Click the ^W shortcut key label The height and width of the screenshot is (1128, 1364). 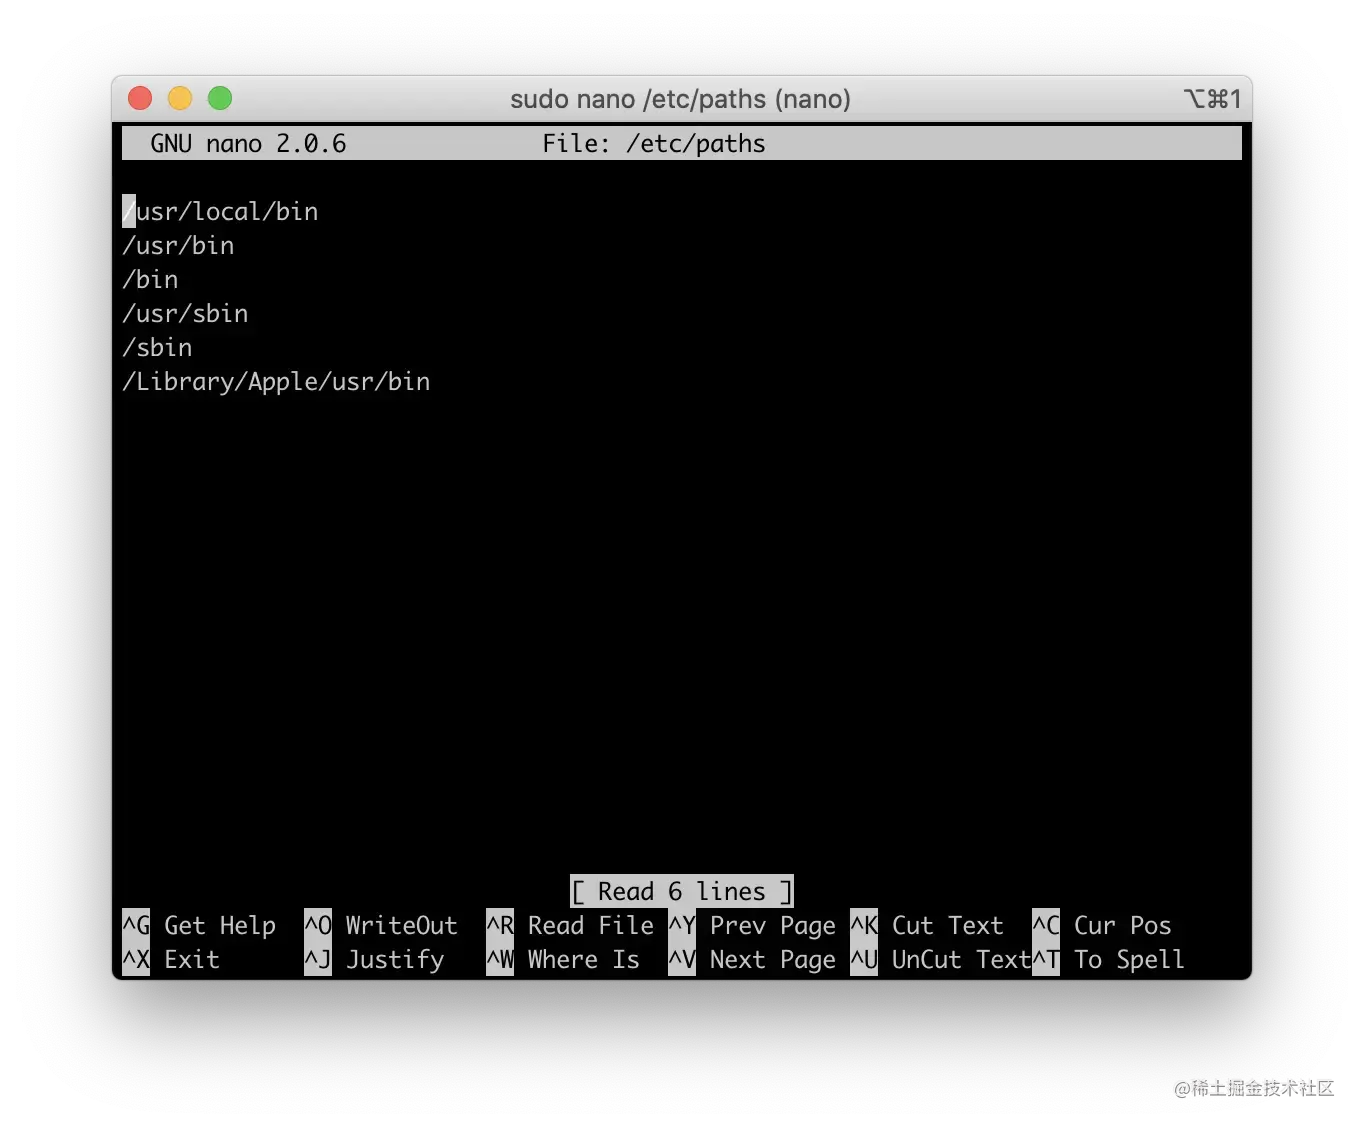pyautogui.click(x=500, y=959)
